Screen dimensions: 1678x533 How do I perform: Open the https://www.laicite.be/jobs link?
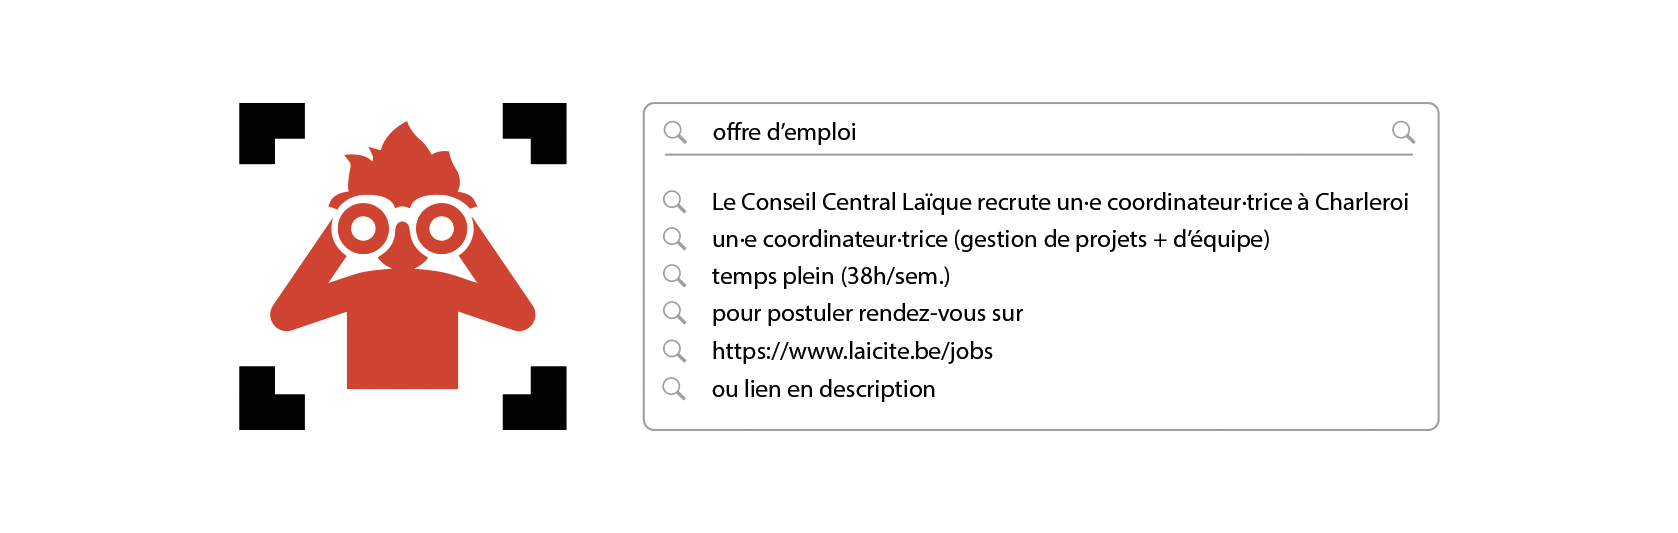coord(852,351)
